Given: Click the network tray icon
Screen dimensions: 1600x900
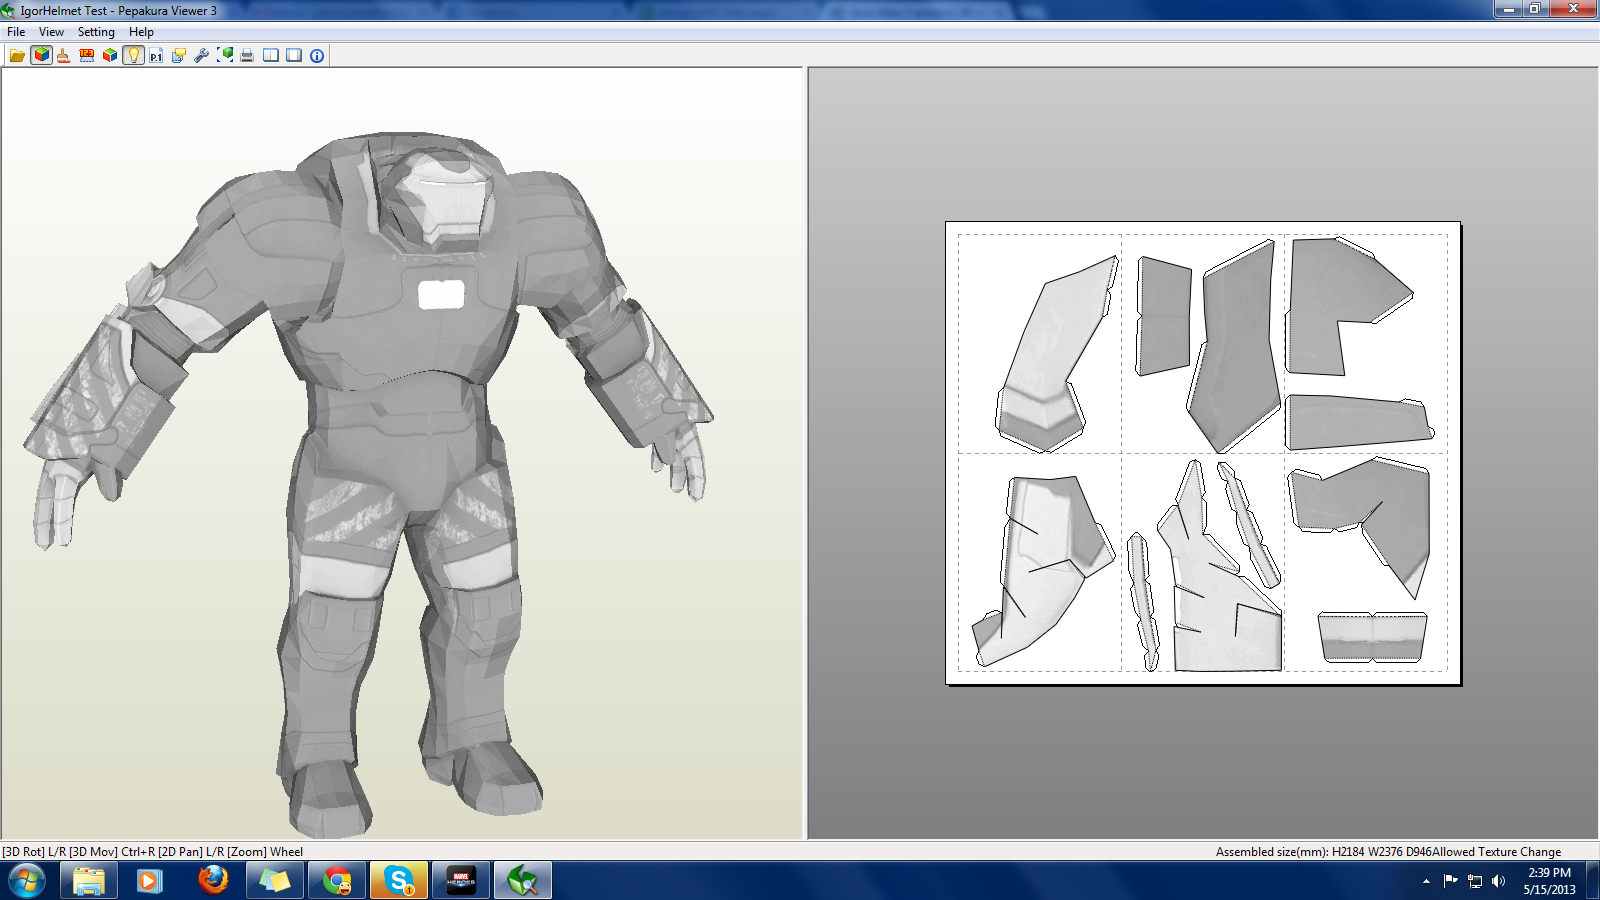Looking at the screenshot, I should (x=1474, y=881).
